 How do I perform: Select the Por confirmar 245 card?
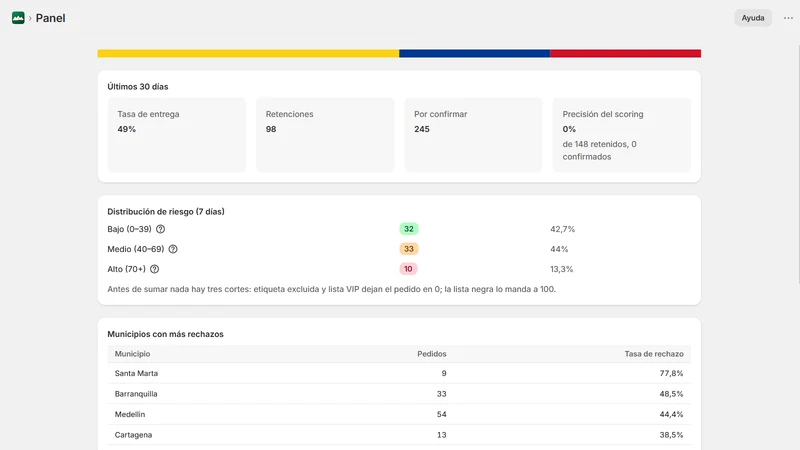point(473,135)
